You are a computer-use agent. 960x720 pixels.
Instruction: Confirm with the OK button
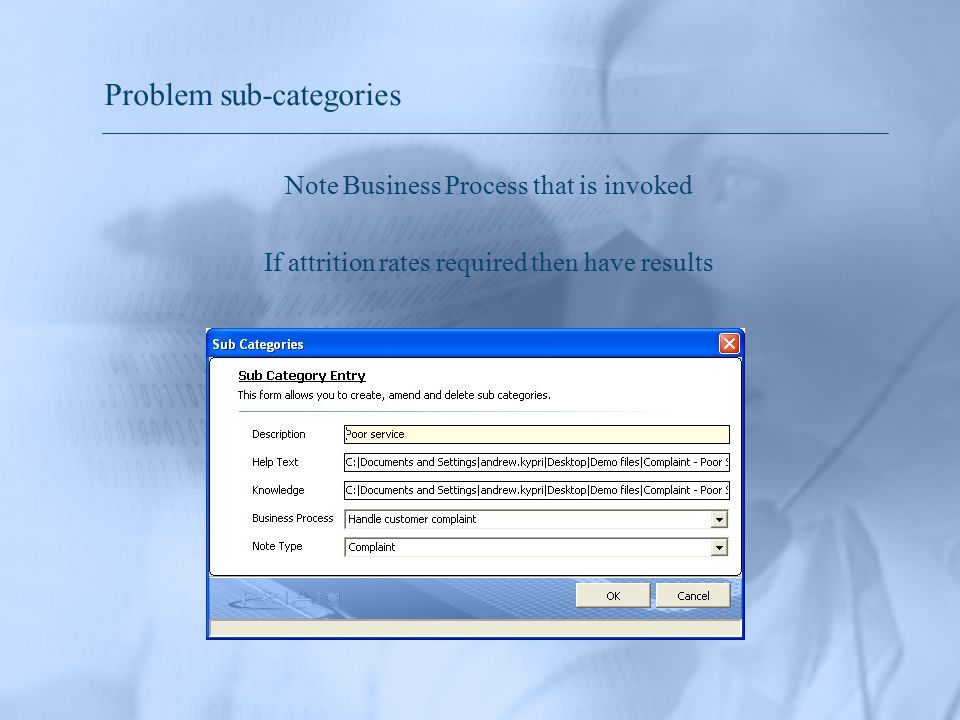[x=613, y=596]
